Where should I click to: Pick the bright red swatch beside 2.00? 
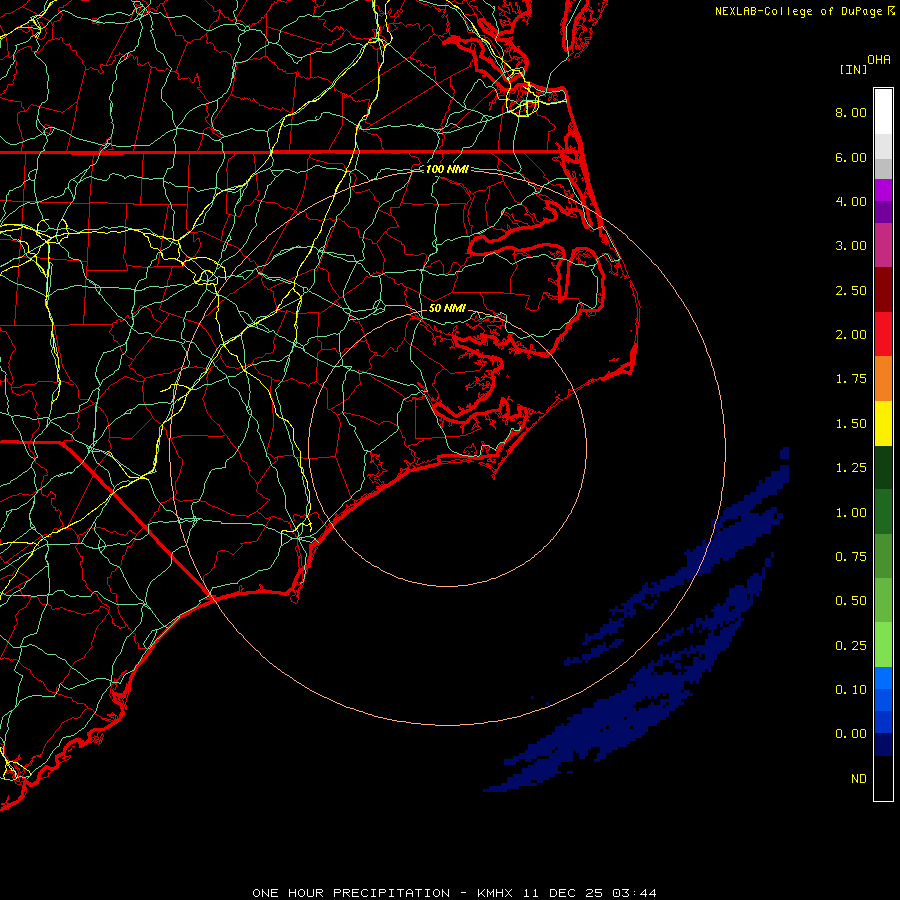883,334
